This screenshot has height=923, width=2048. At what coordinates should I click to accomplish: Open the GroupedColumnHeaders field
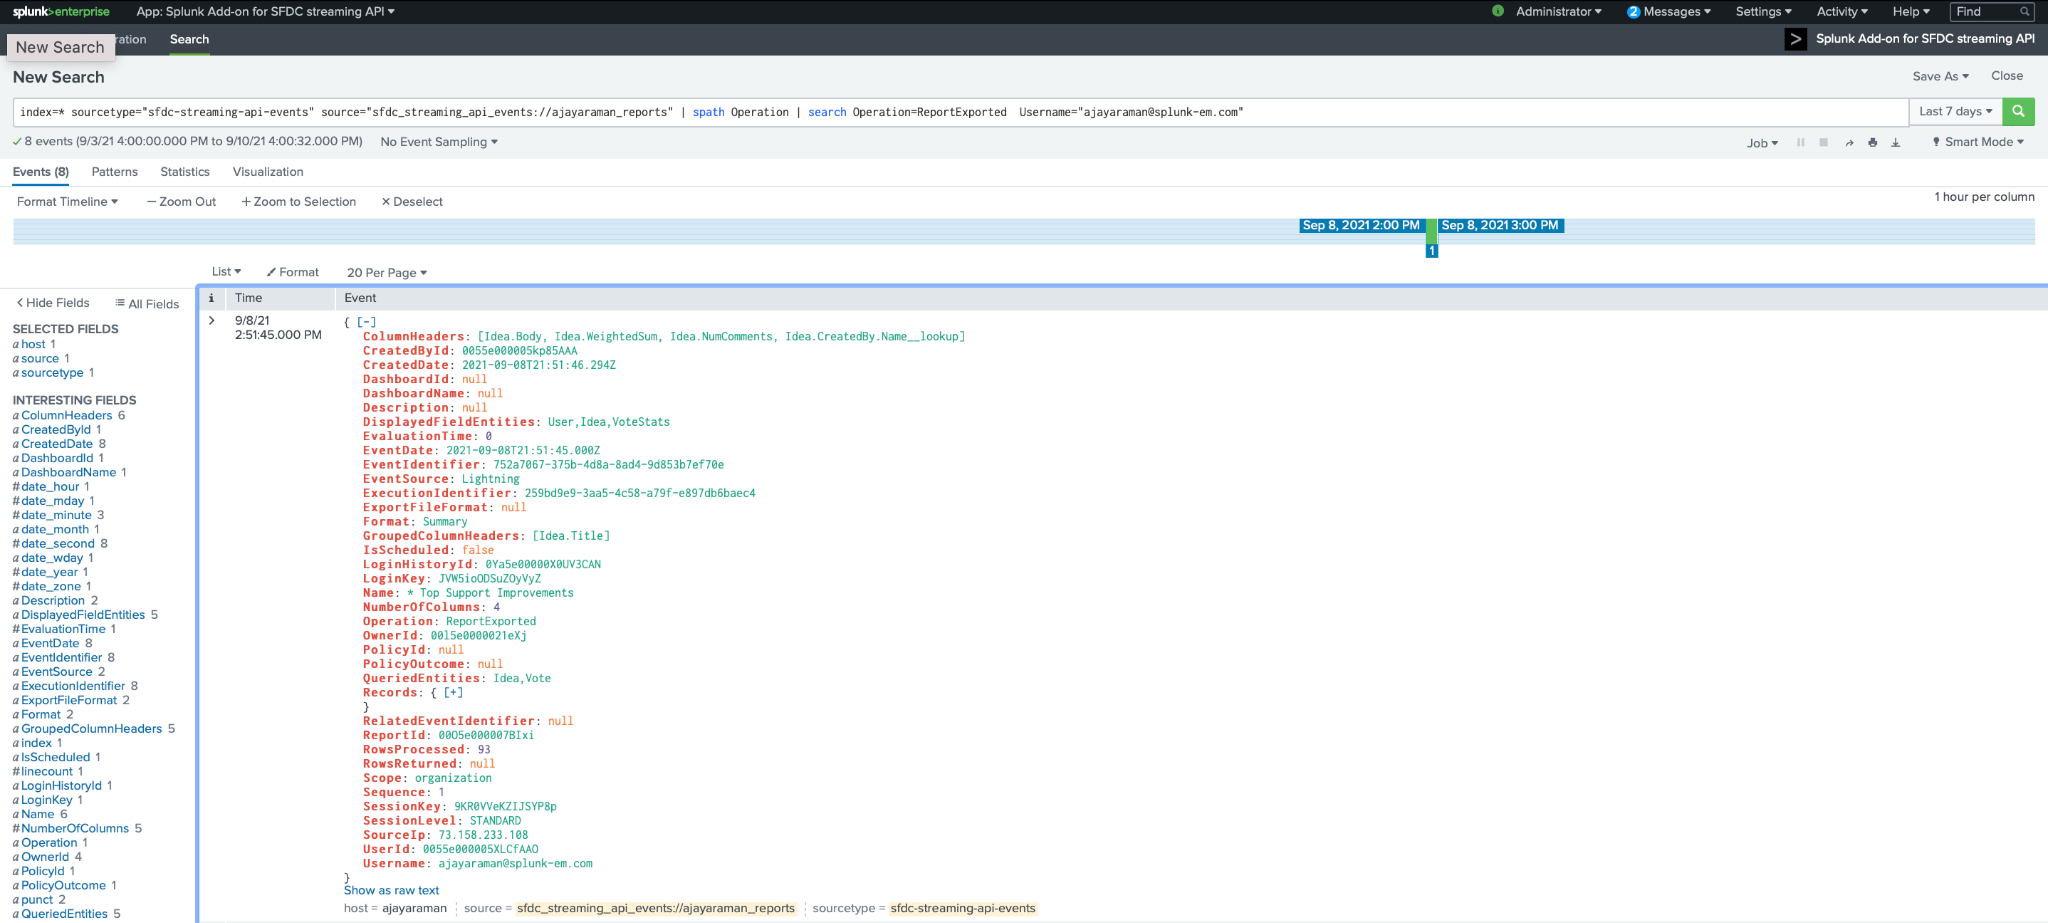[x=92, y=729]
